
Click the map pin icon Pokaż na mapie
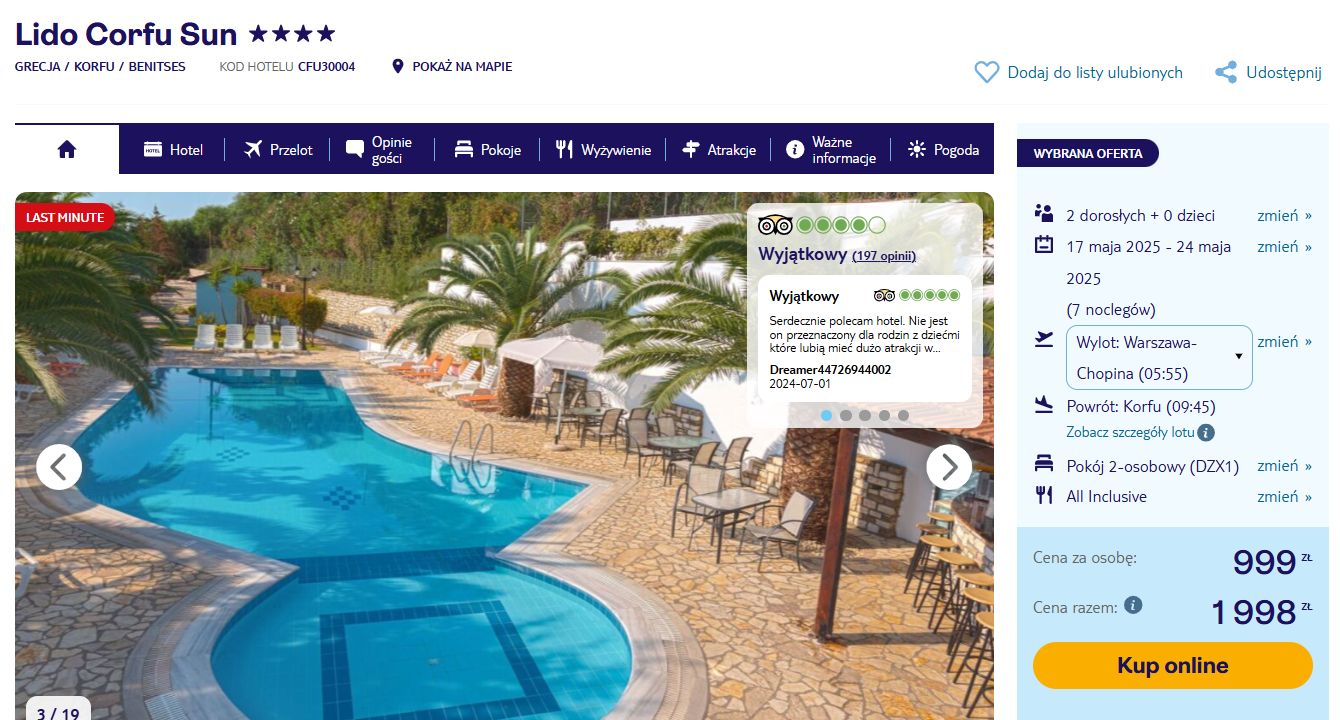[398, 67]
